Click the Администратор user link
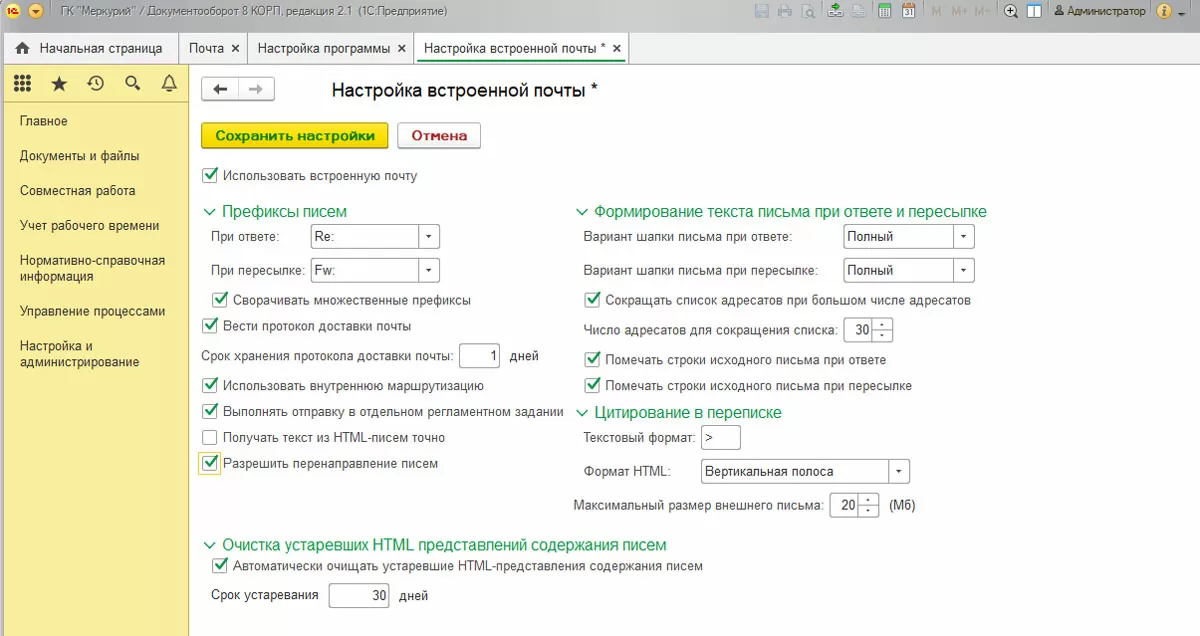Image resolution: width=1200 pixels, height=636 pixels. tap(1099, 11)
